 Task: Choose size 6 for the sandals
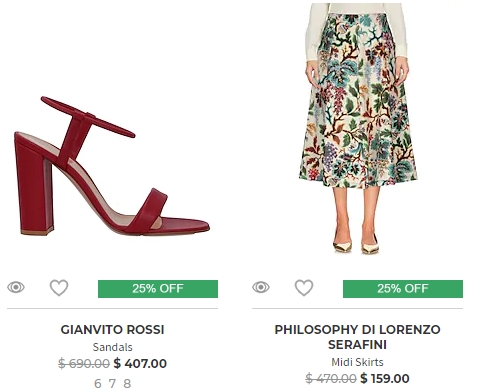tap(98, 384)
